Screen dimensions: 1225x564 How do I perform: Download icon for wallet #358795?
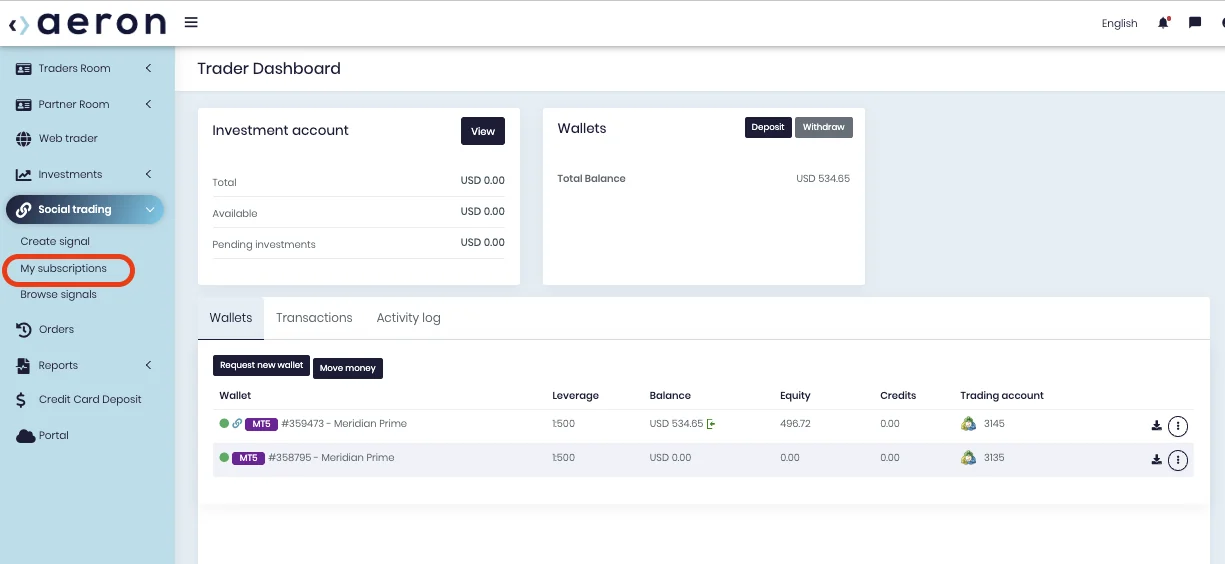1156,460
